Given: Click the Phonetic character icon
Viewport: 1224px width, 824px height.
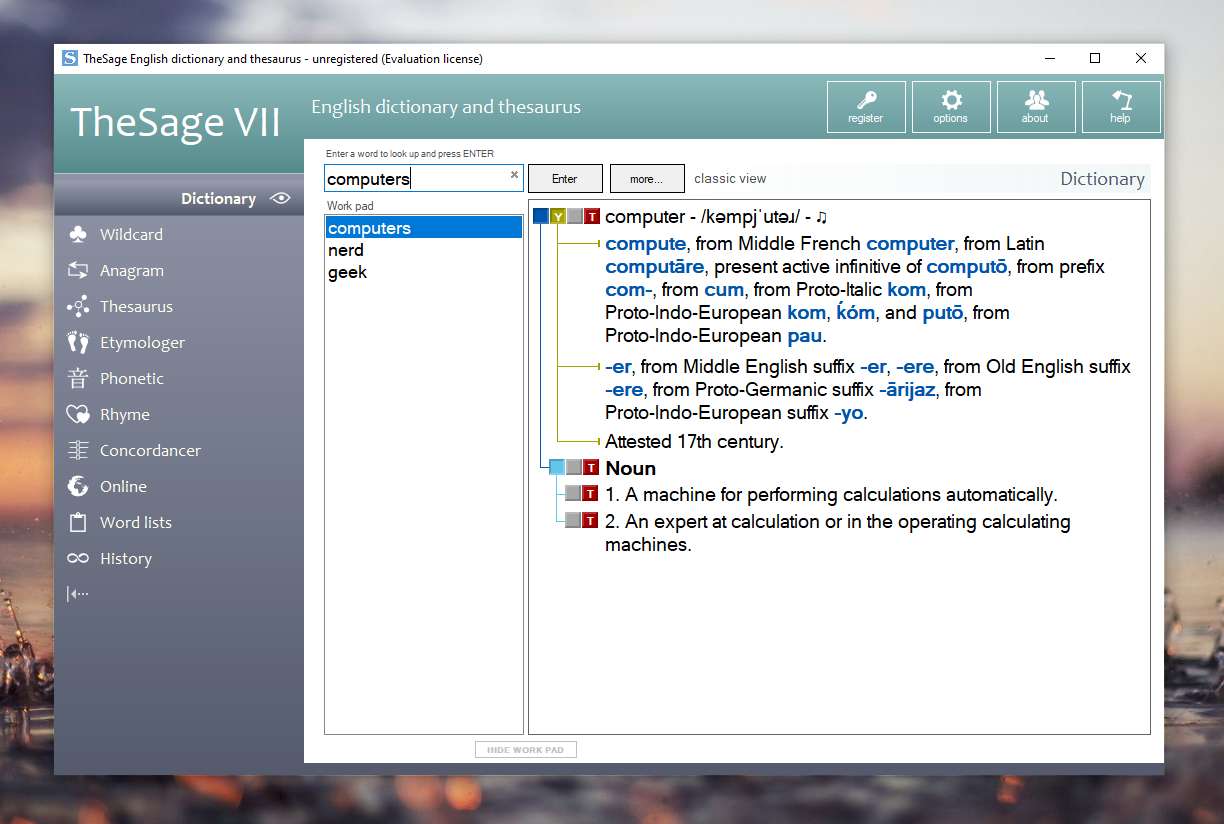Looking at the screenshot, I should (x=78, y=378).
